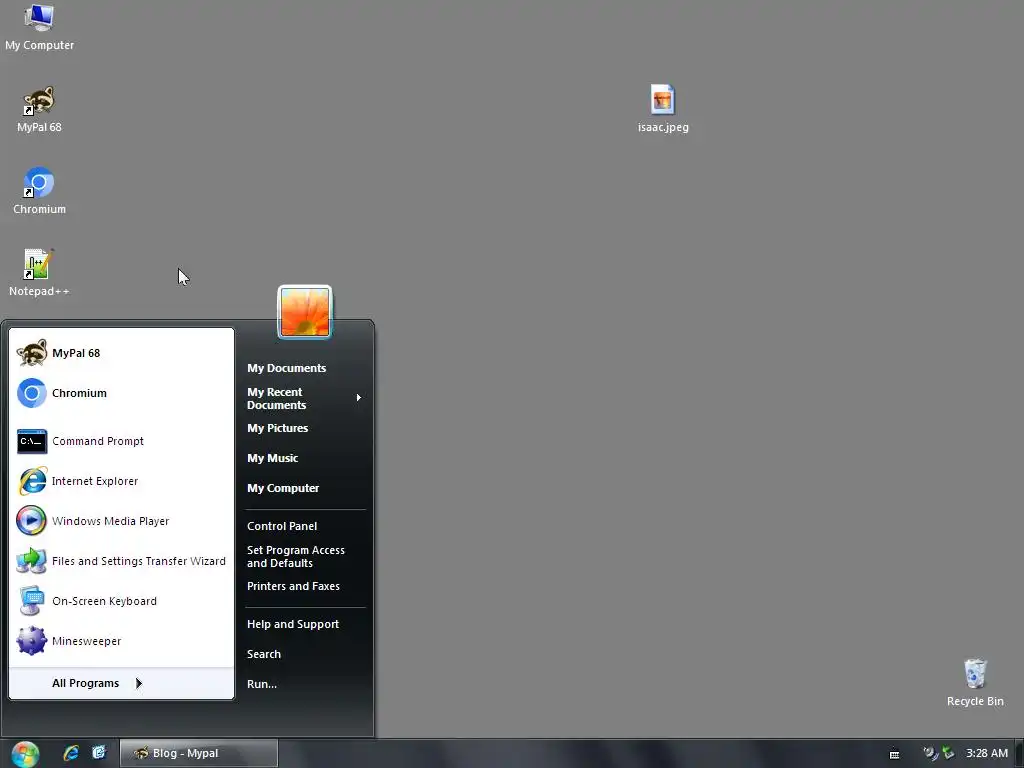
Task: Click Minesweeper mine icon in Start menu
Action: [31, 641]
